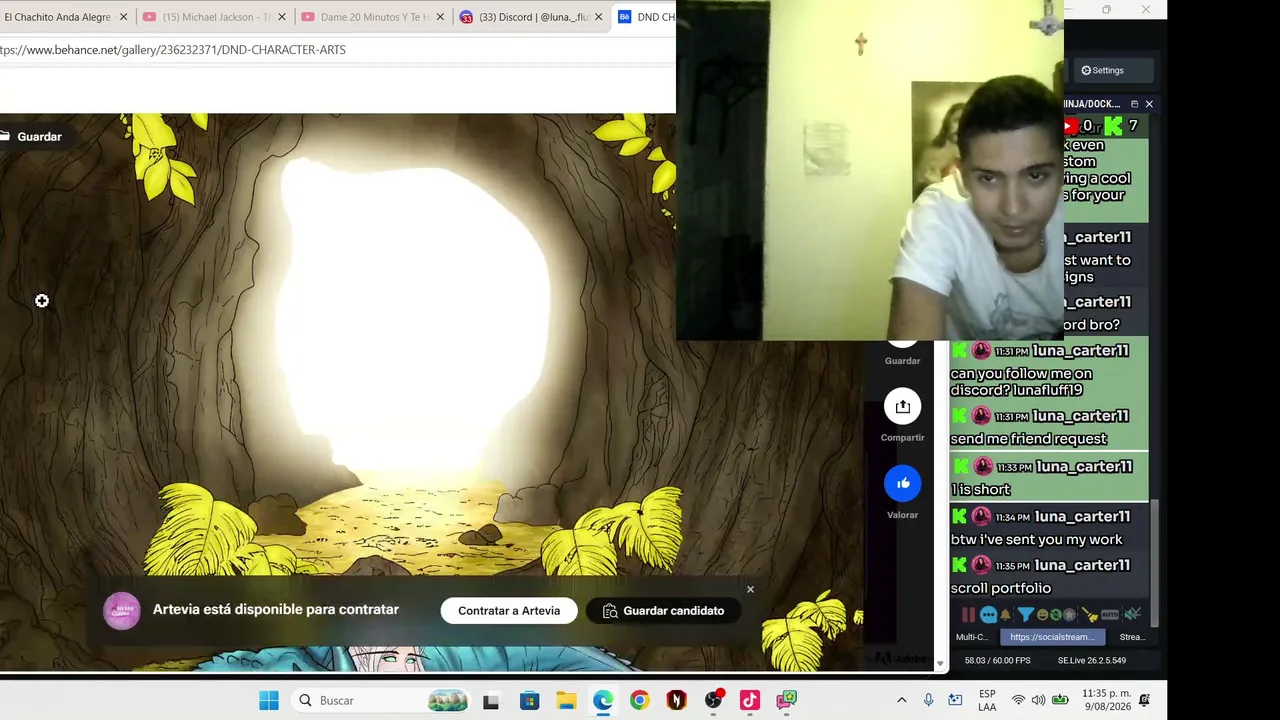Close the Dame 20 Minutos tab
Viewport: 1280px width, 720px height.
[x=440, y=17]
